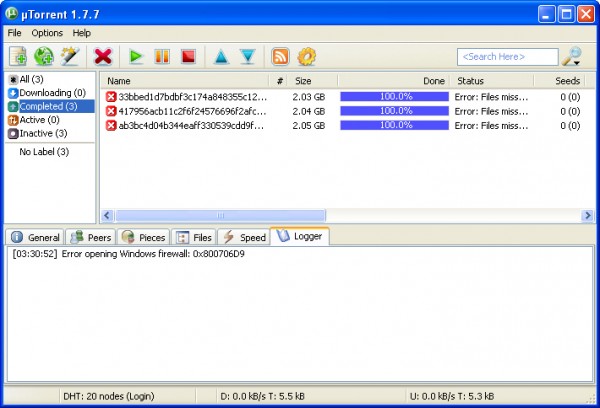Switch to the Speed tab
The width and height of the screenshot is (600, 408).
(244, 237)
